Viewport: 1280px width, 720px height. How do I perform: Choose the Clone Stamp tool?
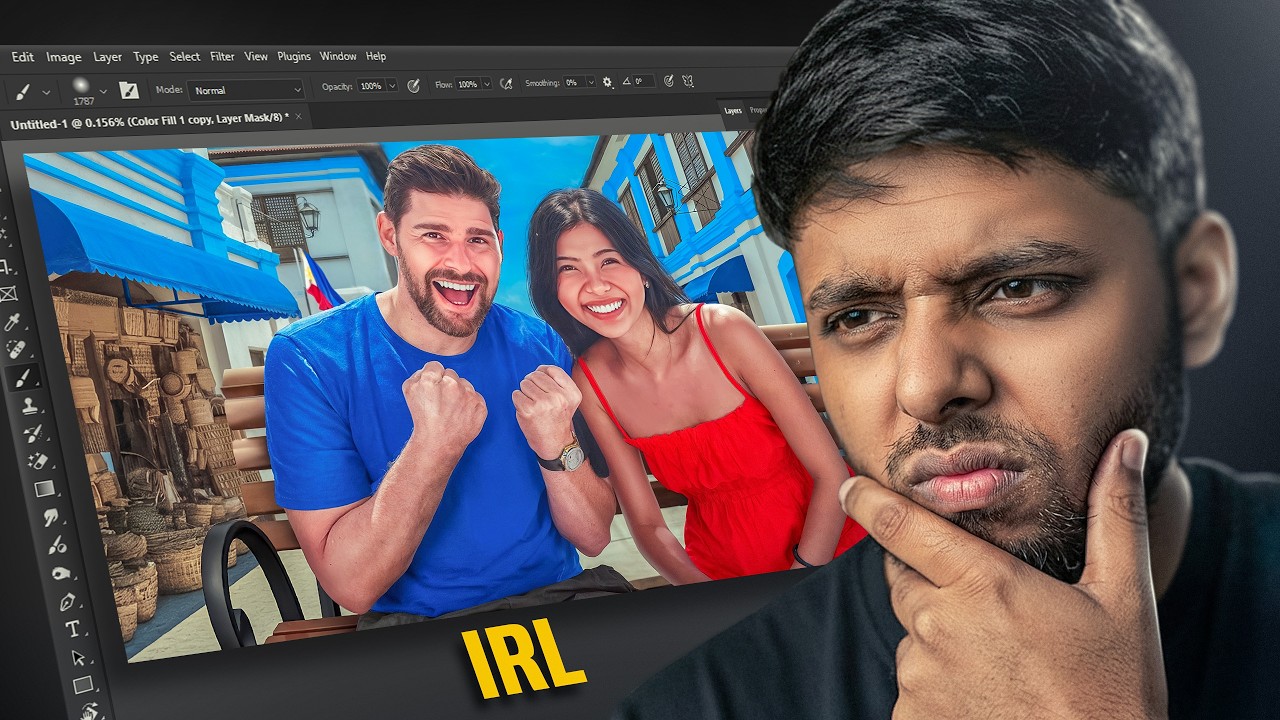tap(29, 406)
